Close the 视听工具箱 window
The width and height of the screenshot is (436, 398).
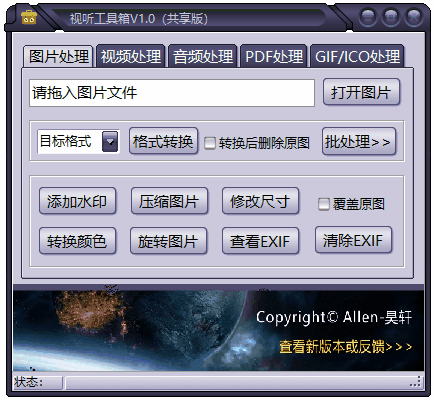414,17
